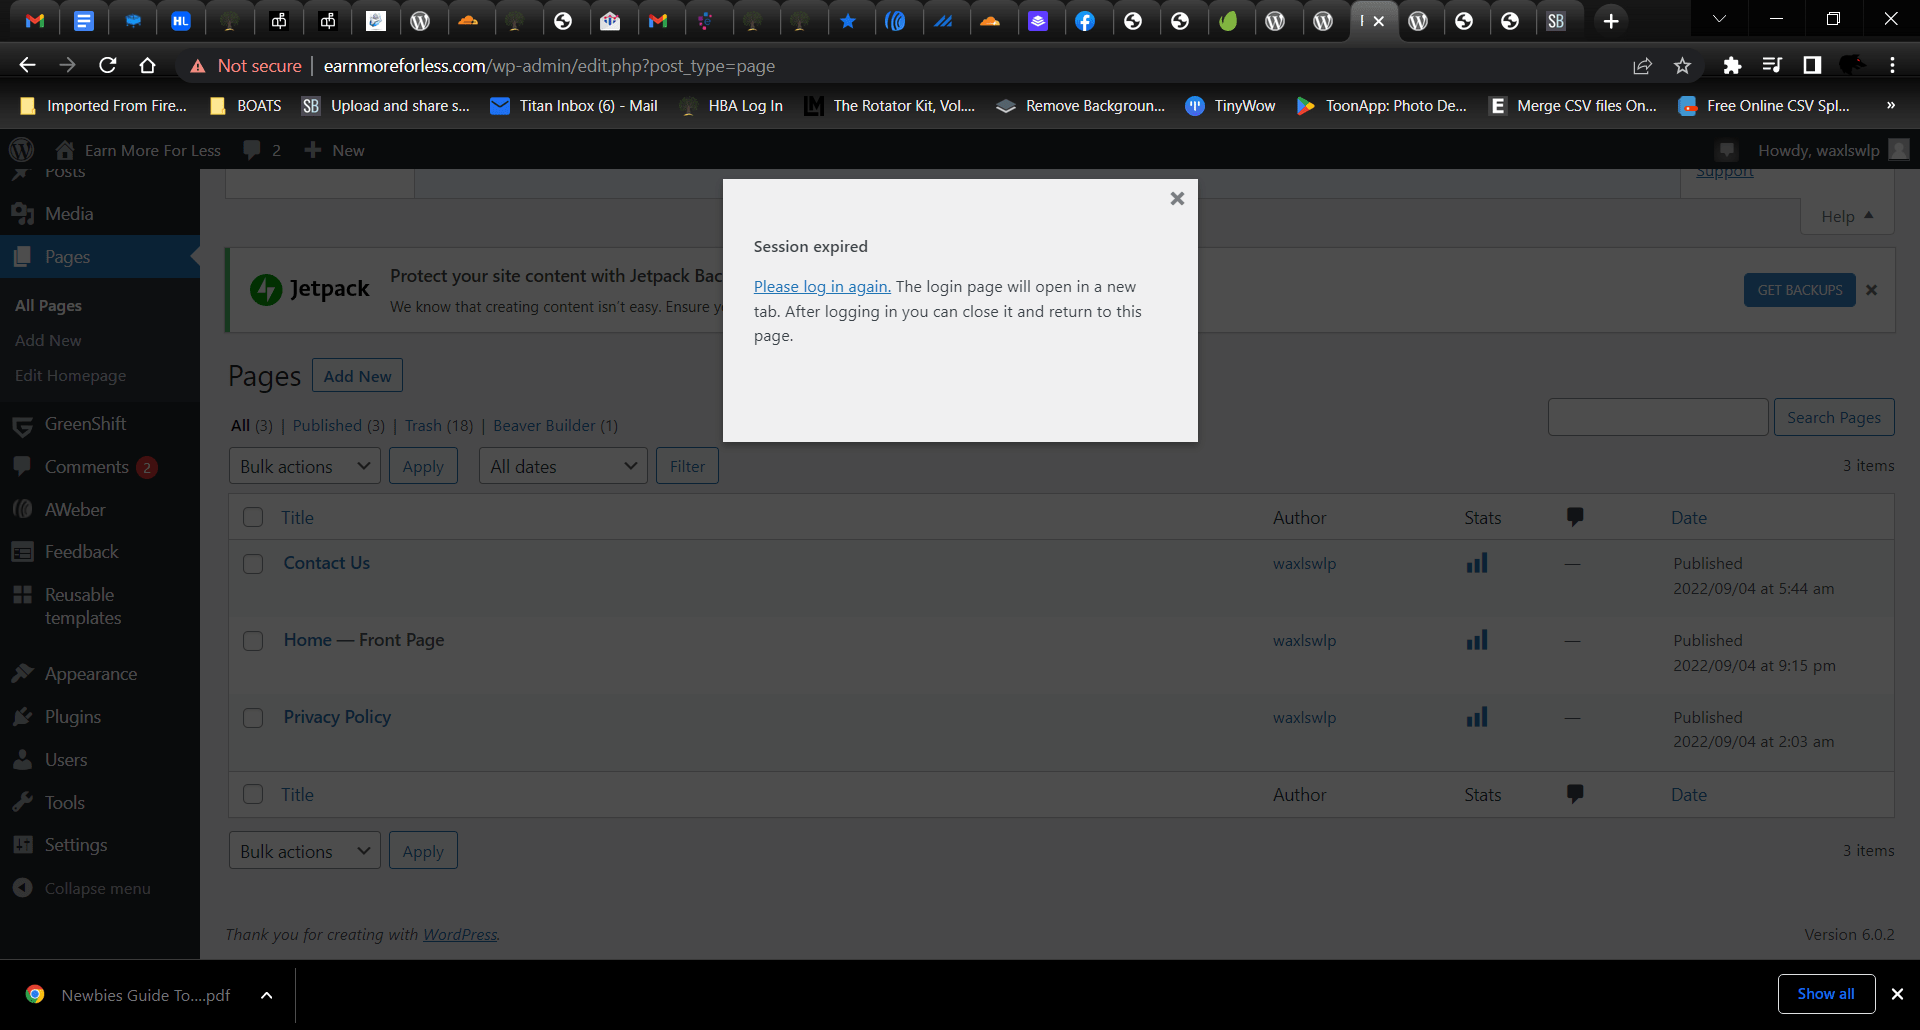Click the WordPress logo in admin bar
The image size is (1920, 1030).
point(21,149)
